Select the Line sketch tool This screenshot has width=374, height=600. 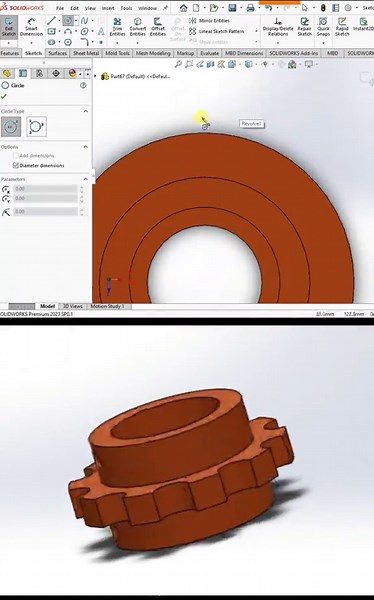(51, 21)
